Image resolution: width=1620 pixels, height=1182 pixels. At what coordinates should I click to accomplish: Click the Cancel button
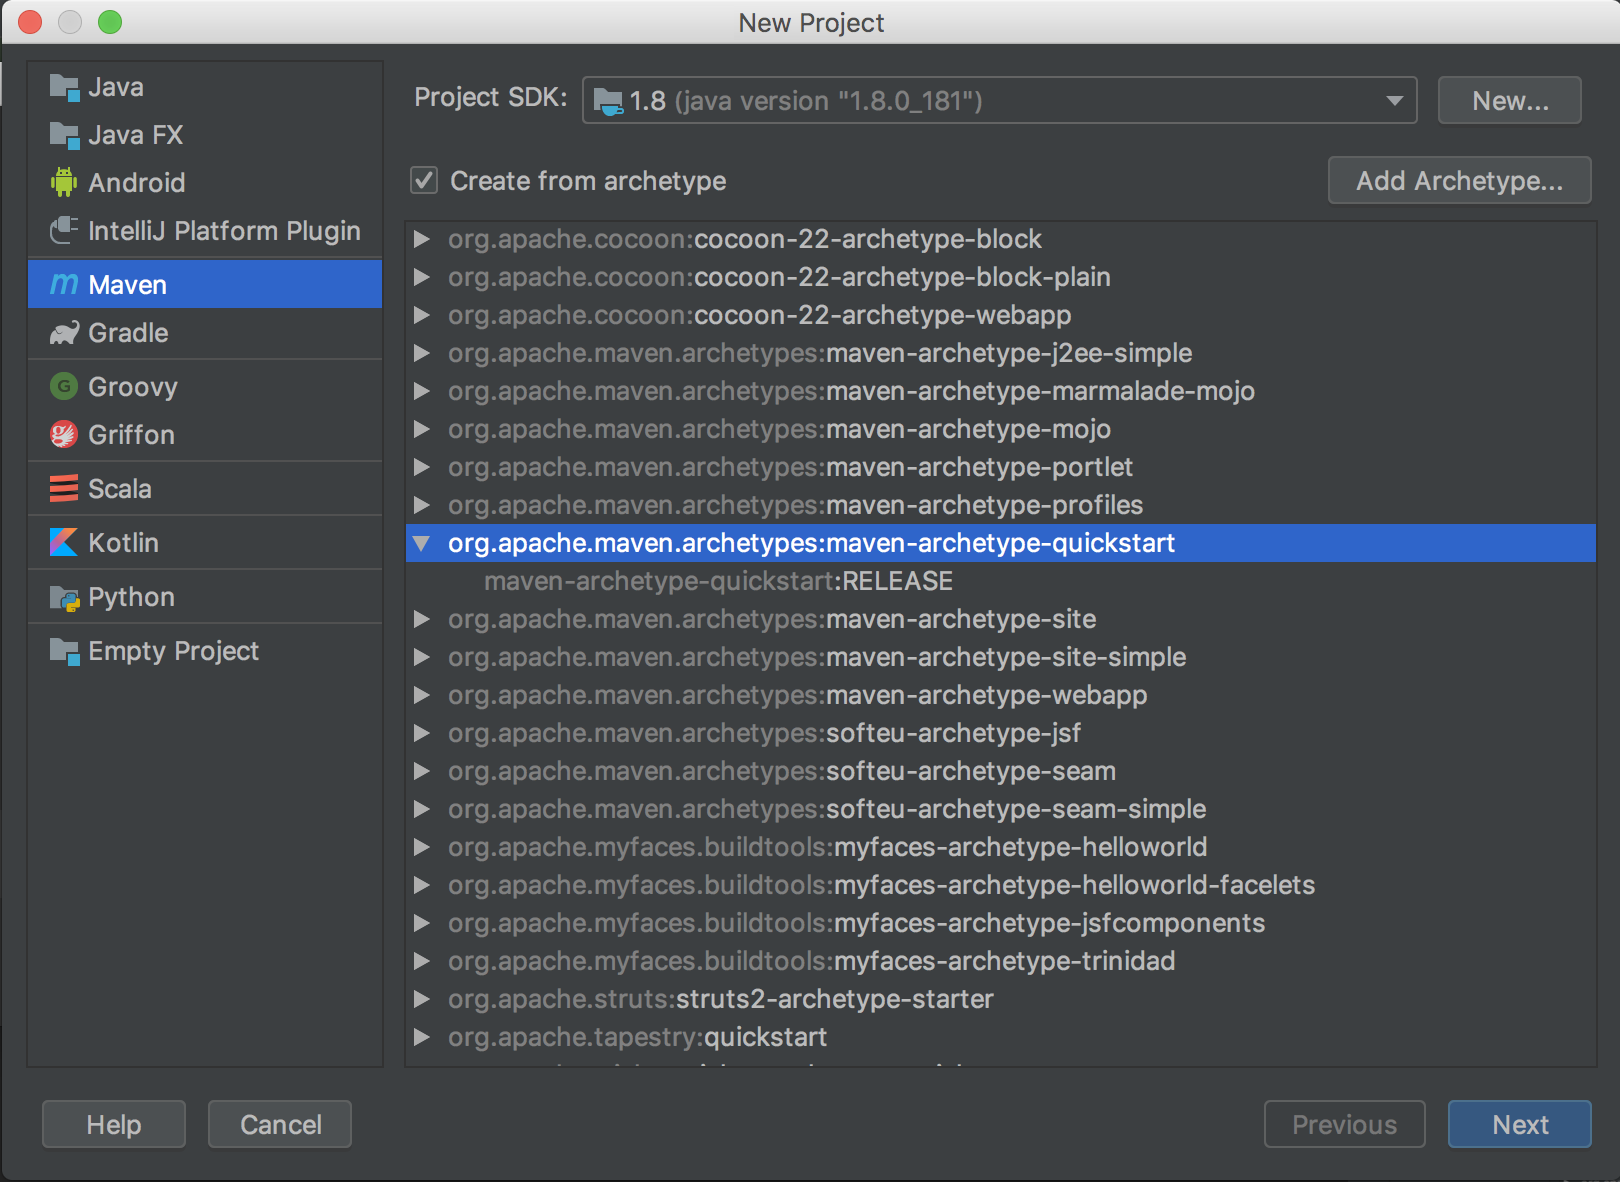(x=280, y=1125)
